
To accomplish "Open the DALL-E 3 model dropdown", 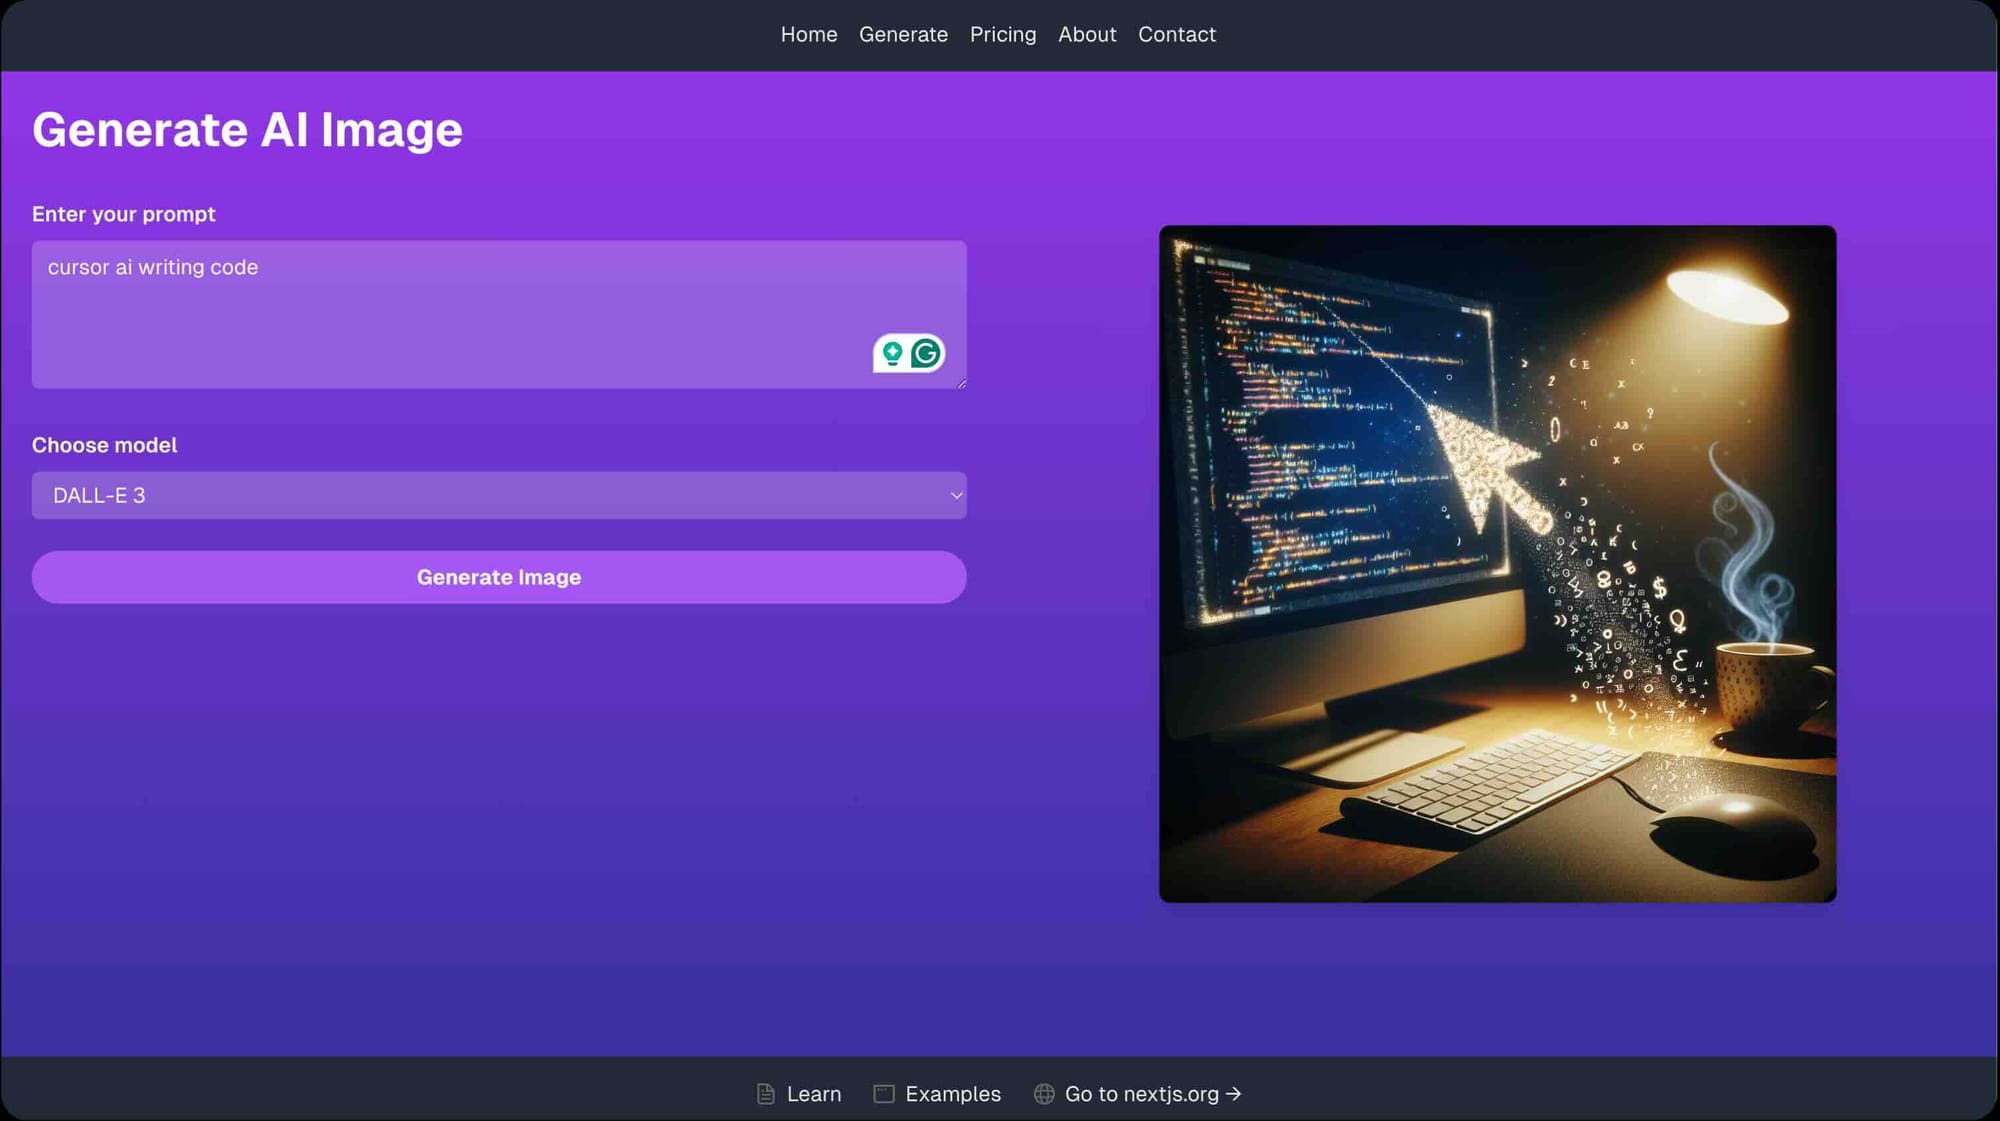I will 498,496.
